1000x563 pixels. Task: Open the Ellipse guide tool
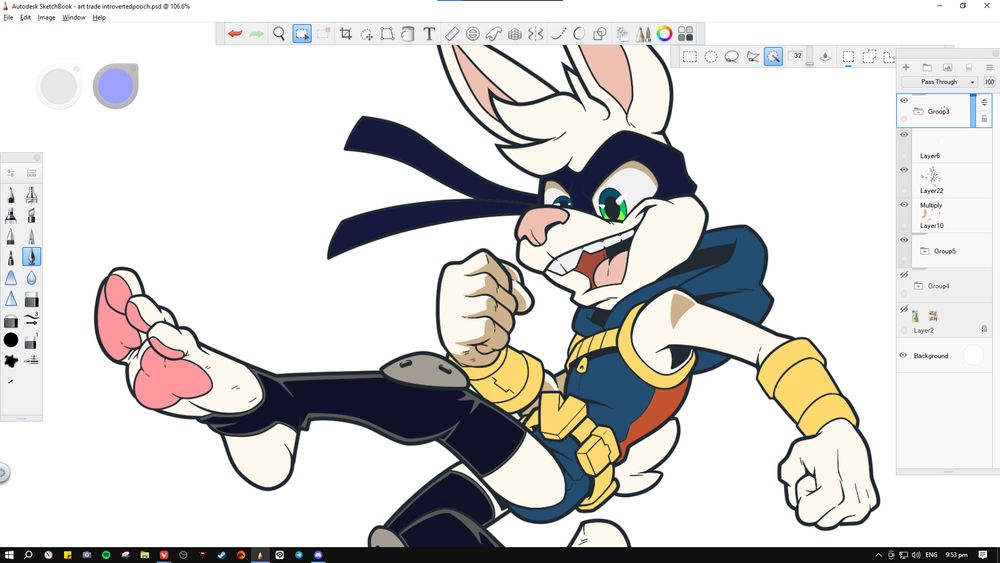tap(473, 34)
